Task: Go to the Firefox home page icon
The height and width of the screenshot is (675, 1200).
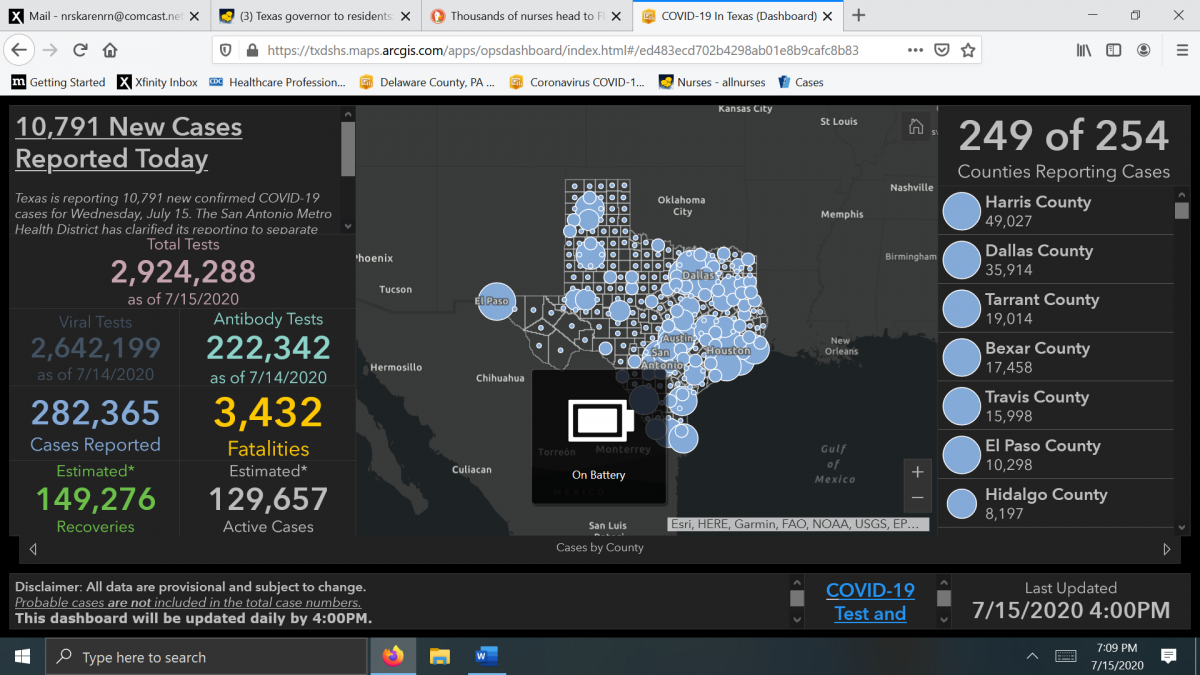Action: [110, 50]
